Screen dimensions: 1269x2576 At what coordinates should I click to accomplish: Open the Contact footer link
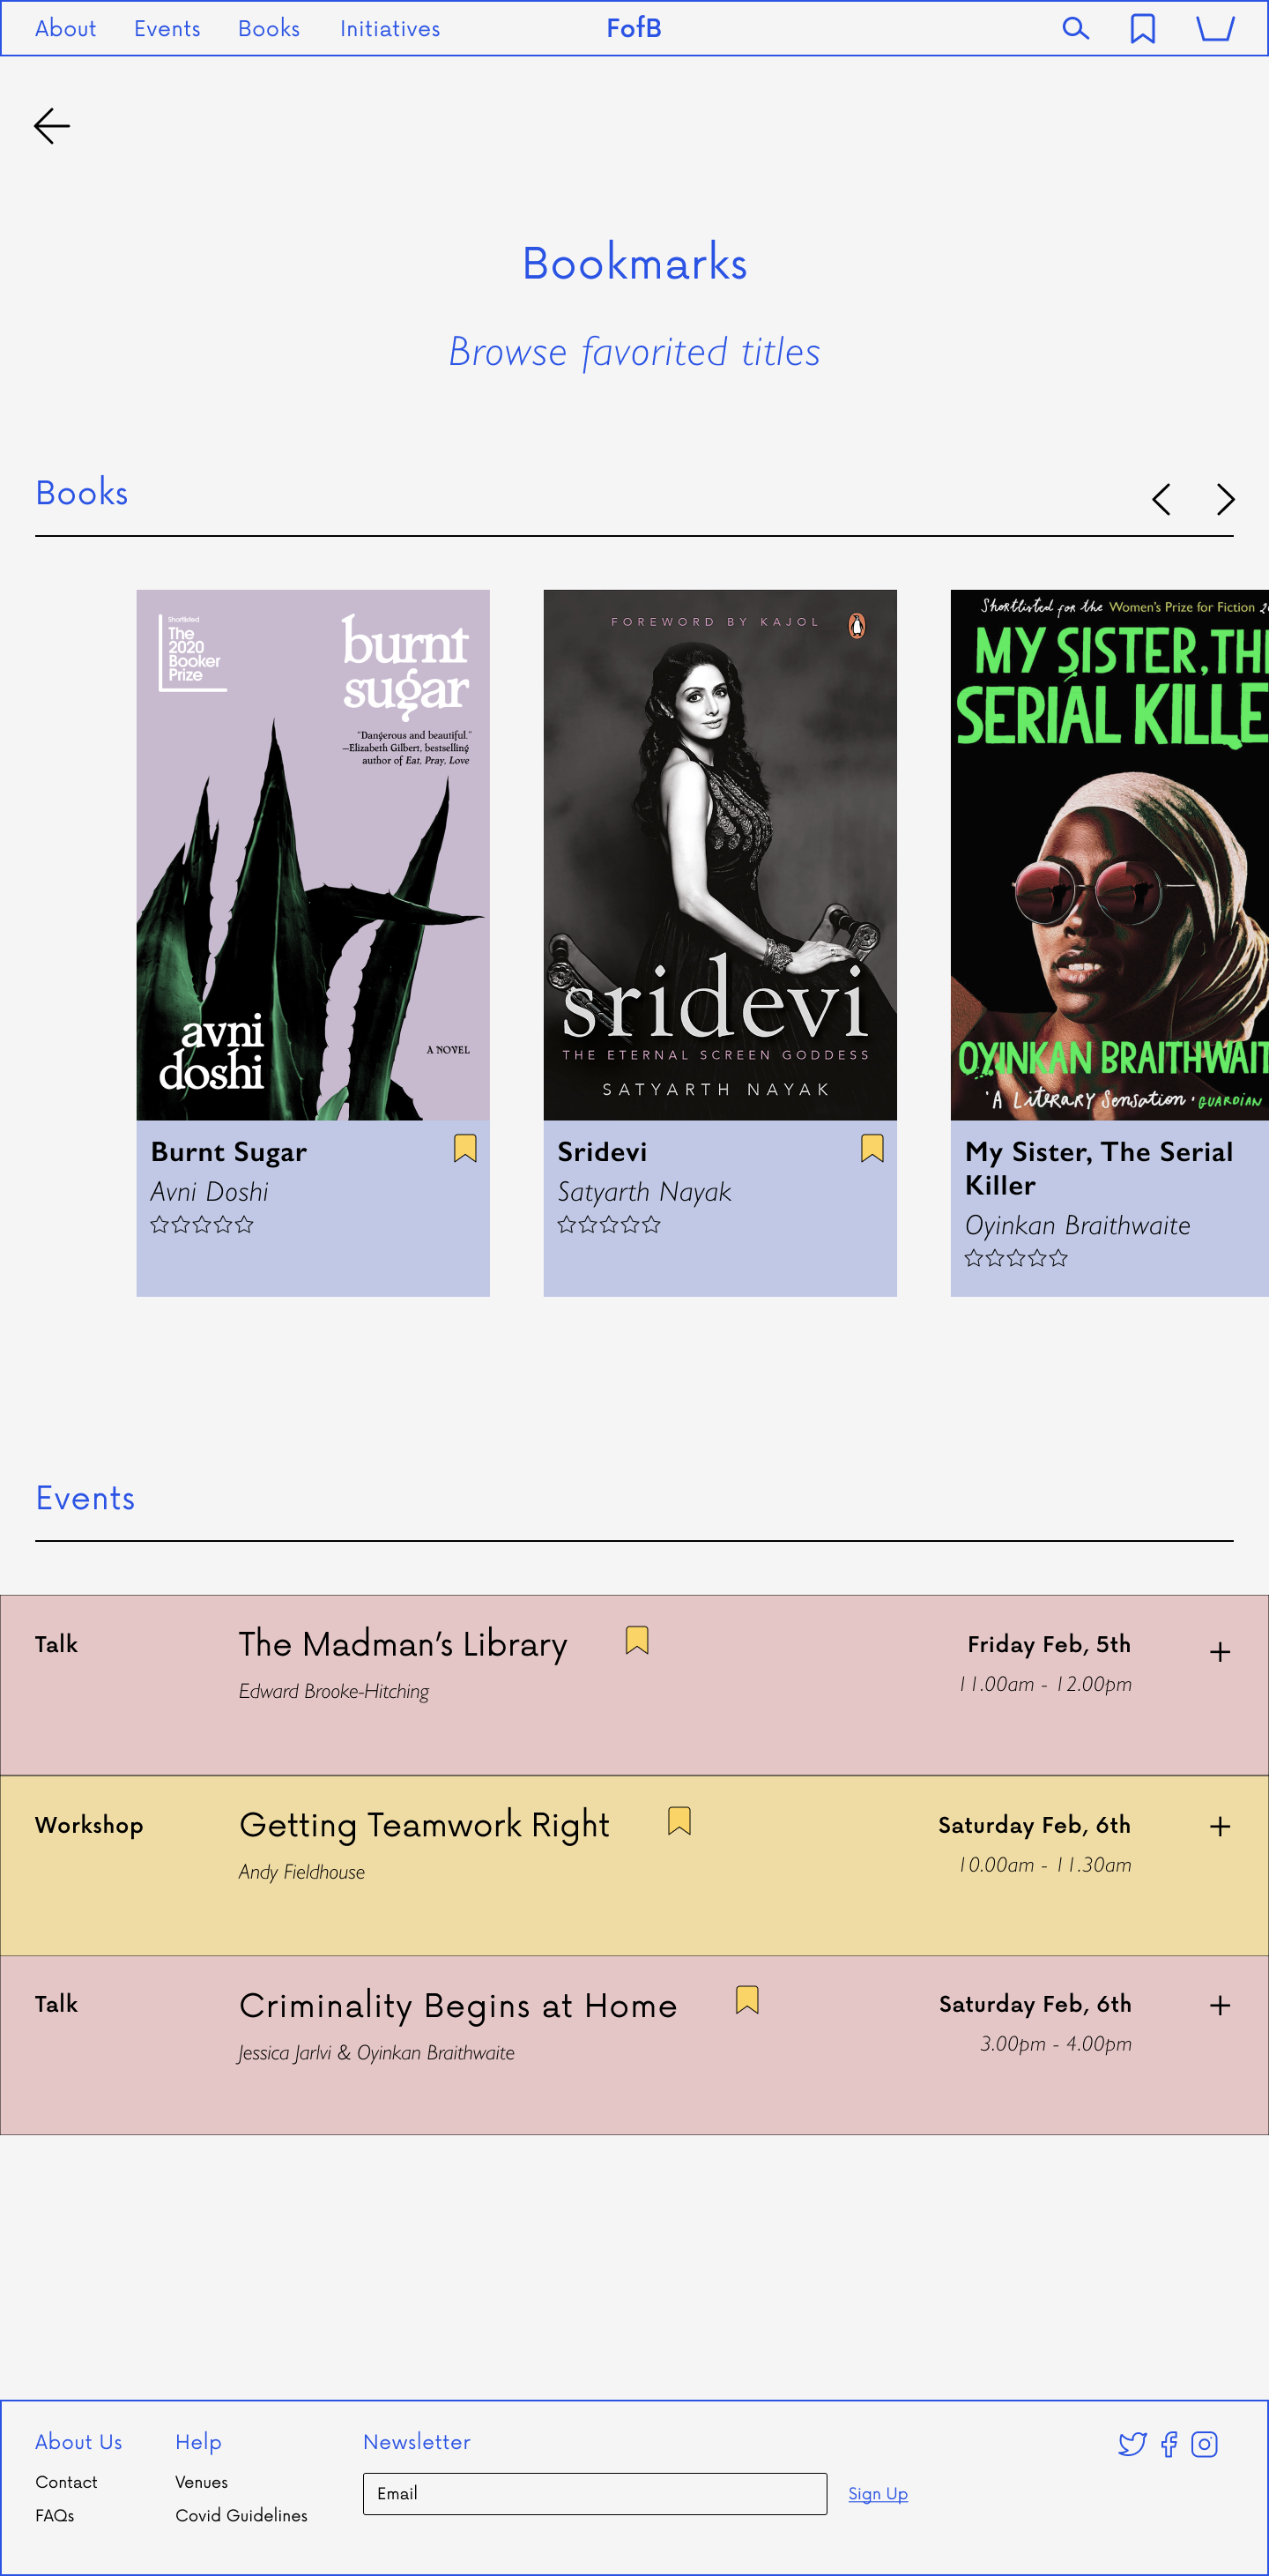coord(66,2482)
